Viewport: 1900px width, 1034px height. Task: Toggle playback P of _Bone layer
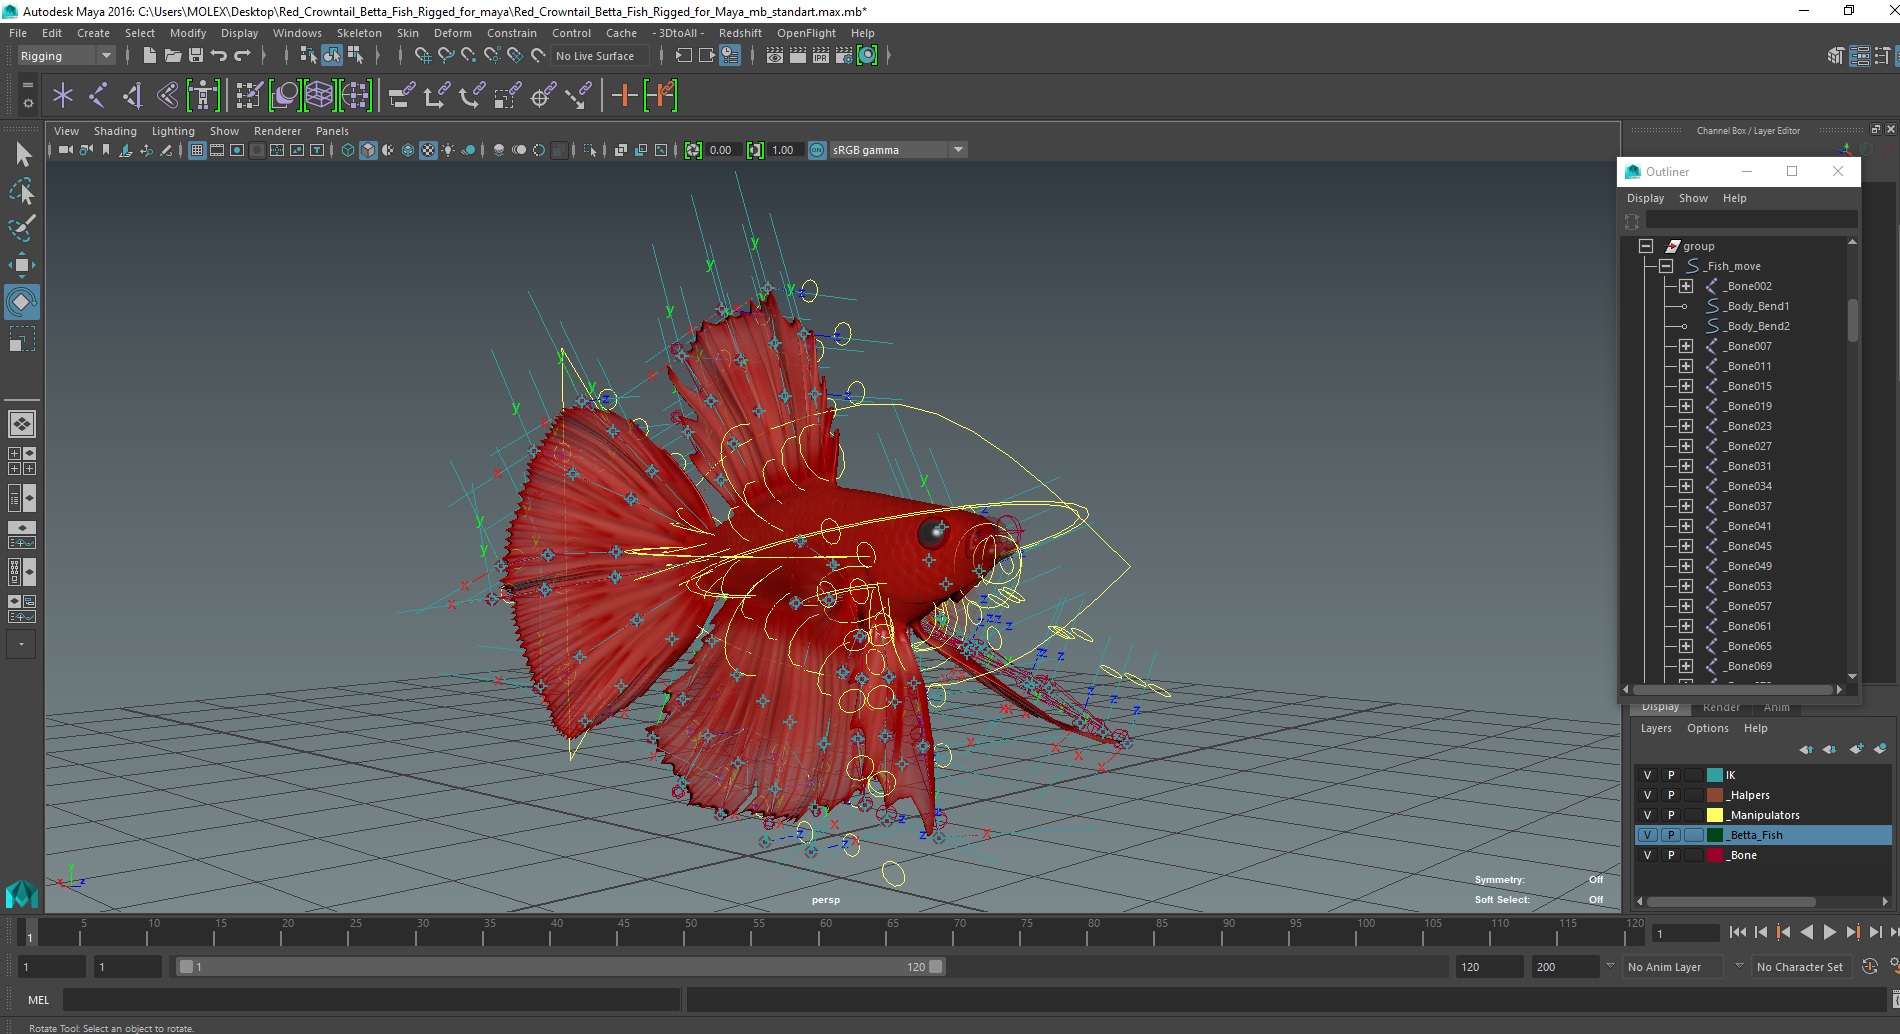click(1670, 855)
